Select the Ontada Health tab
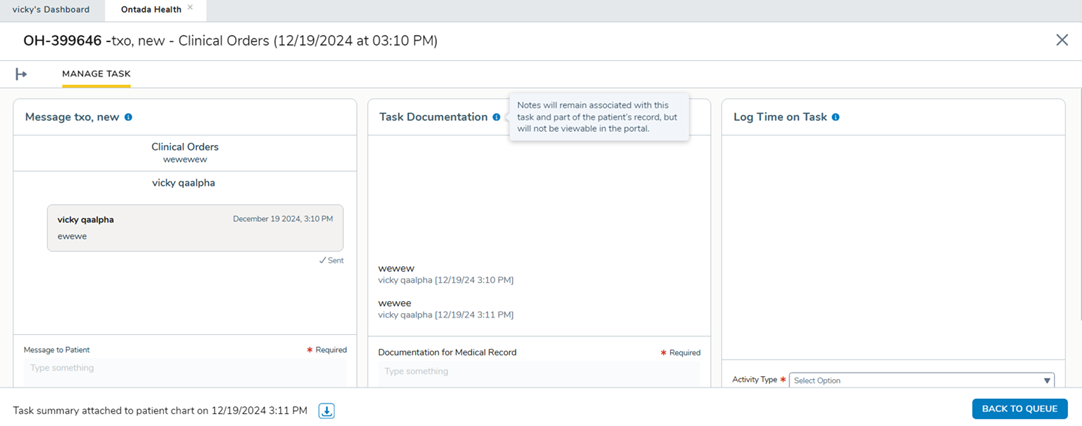 pyautogui.click(x=145, y=9)
